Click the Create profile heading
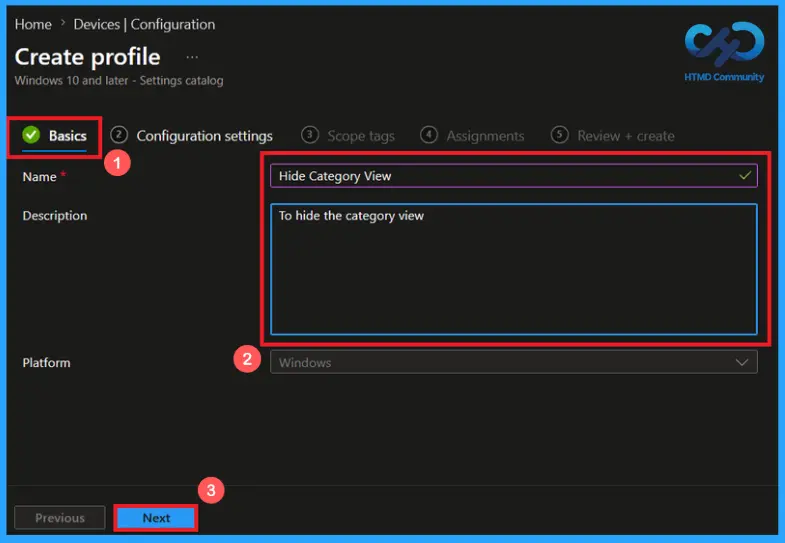The width and height of the screenshot is (785, 543). [88, 57]
